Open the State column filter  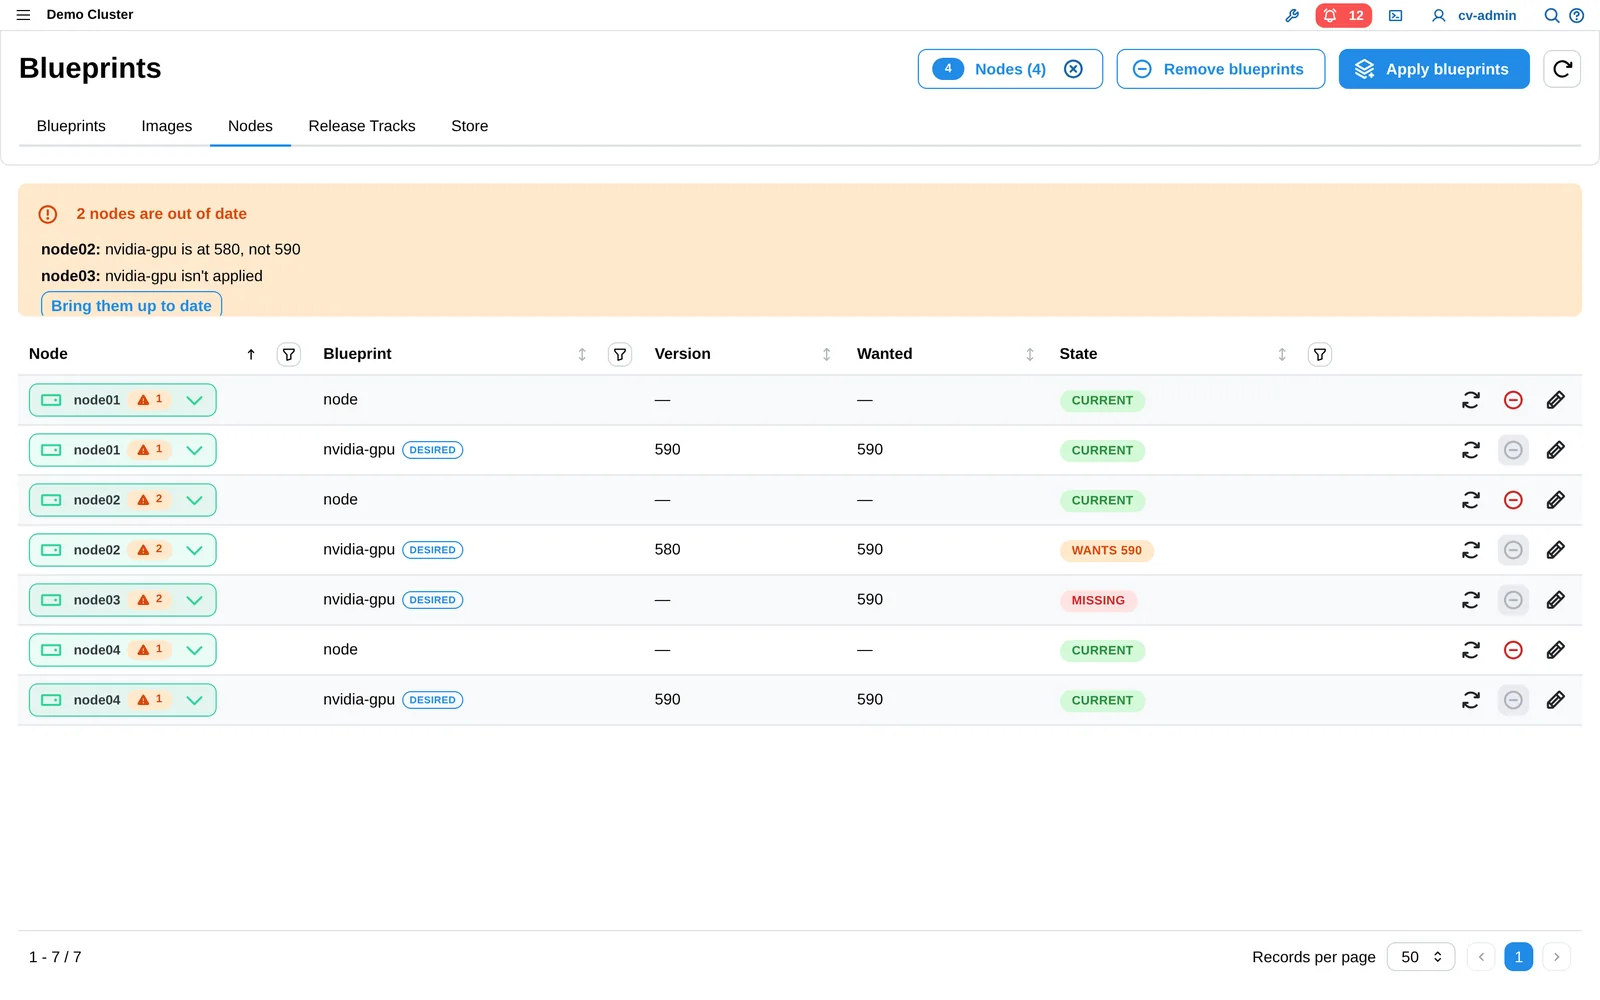[1320, 354]
